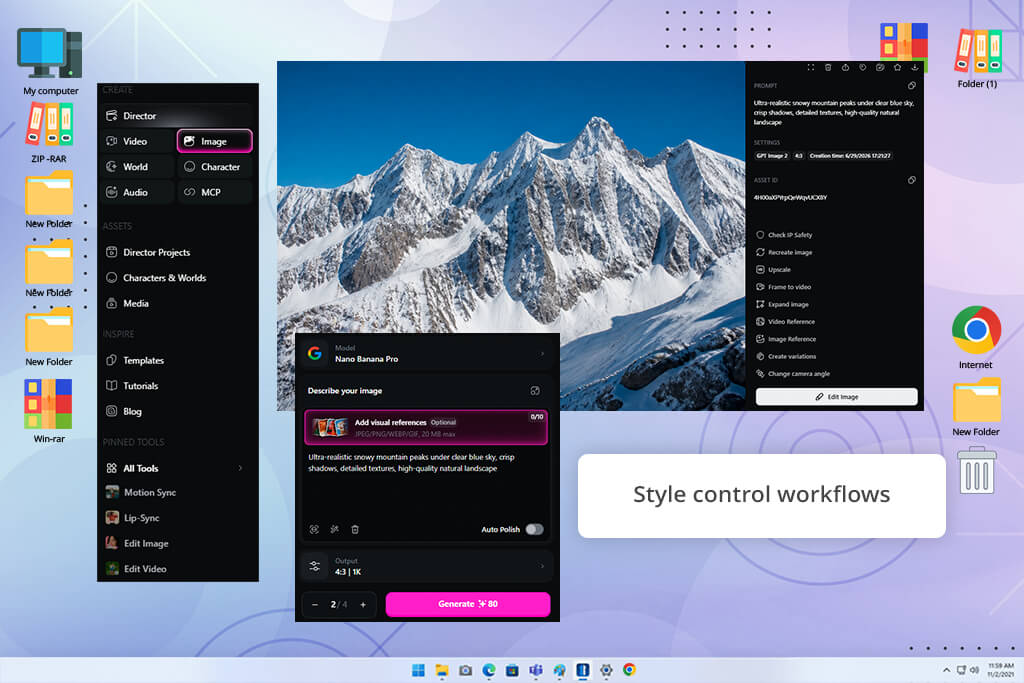The image size is (1024, 683).
Task: Click Check IP Safety action
Action: click(784, 235)
